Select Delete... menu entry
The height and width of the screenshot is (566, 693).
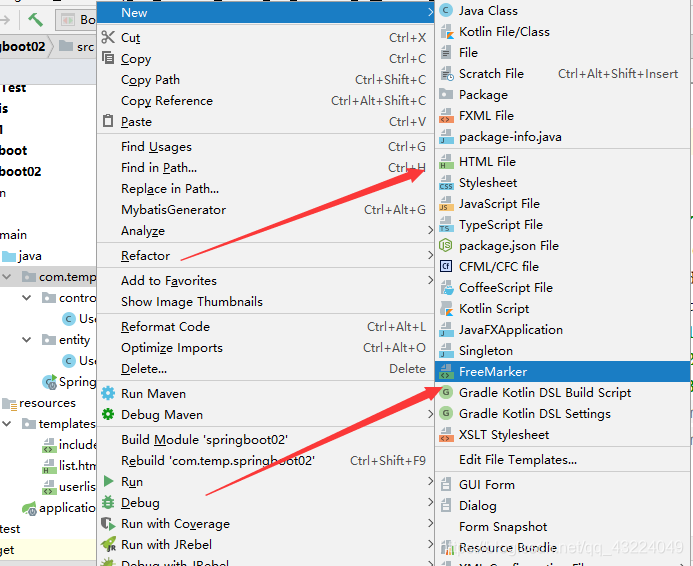[x=266, y=369]
